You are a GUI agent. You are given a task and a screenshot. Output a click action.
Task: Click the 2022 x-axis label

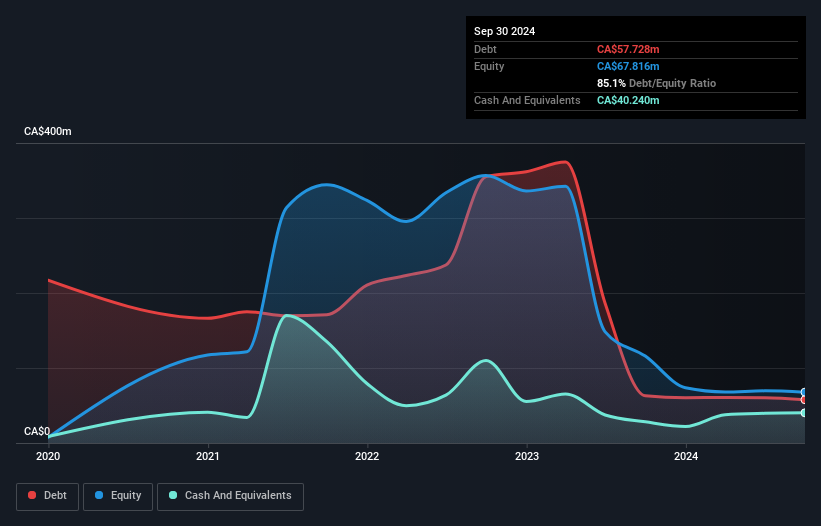(x=367, y=456)
